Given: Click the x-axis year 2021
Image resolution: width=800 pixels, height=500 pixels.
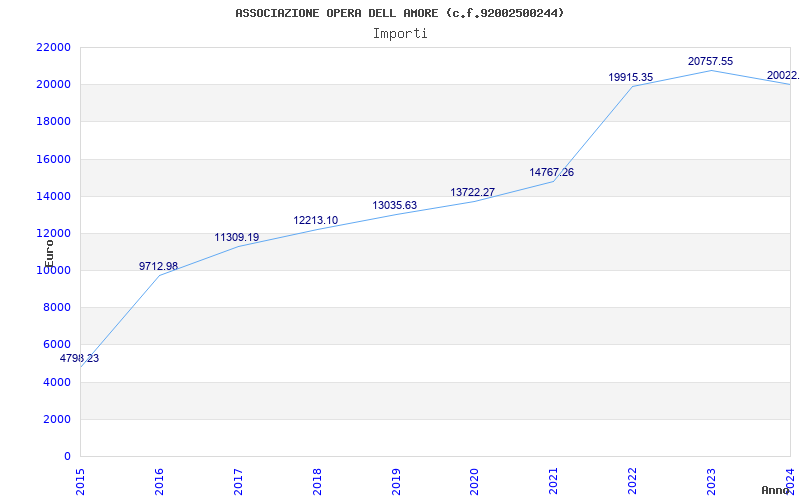Looking at the screenshot, I should pos(554,481).
